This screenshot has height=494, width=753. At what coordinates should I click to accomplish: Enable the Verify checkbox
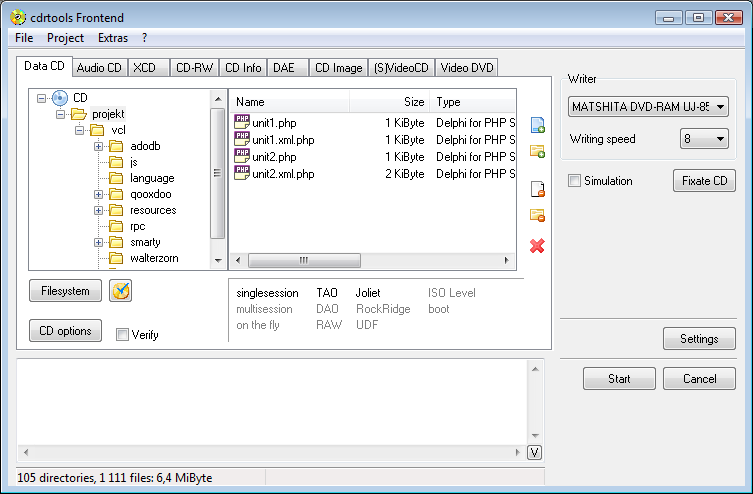coord(122,335)
